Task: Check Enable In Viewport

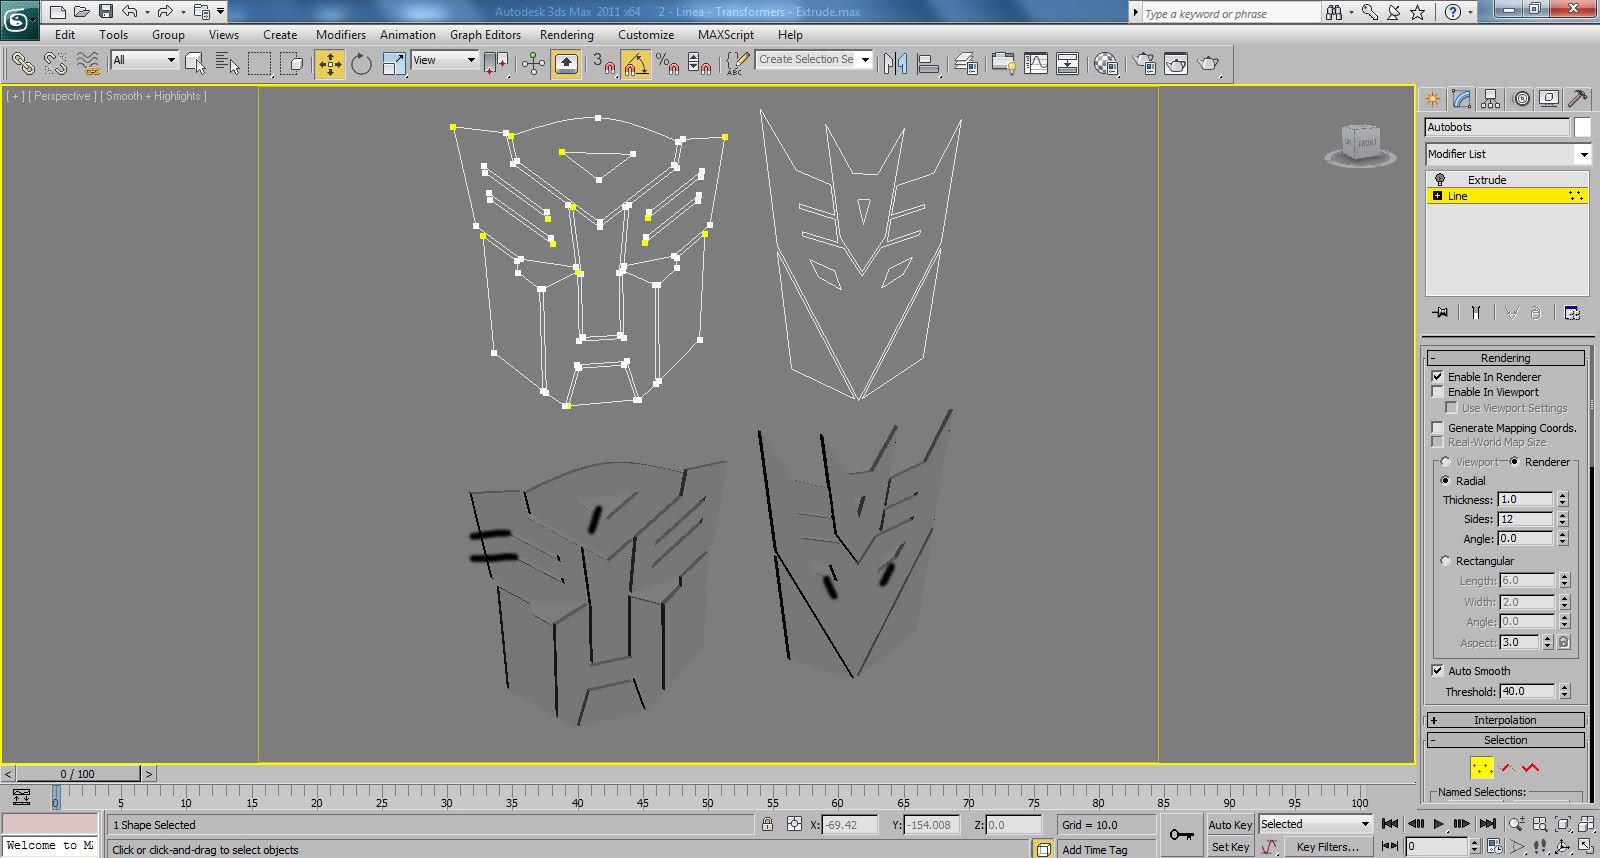Action: (x=1437, y=392)
